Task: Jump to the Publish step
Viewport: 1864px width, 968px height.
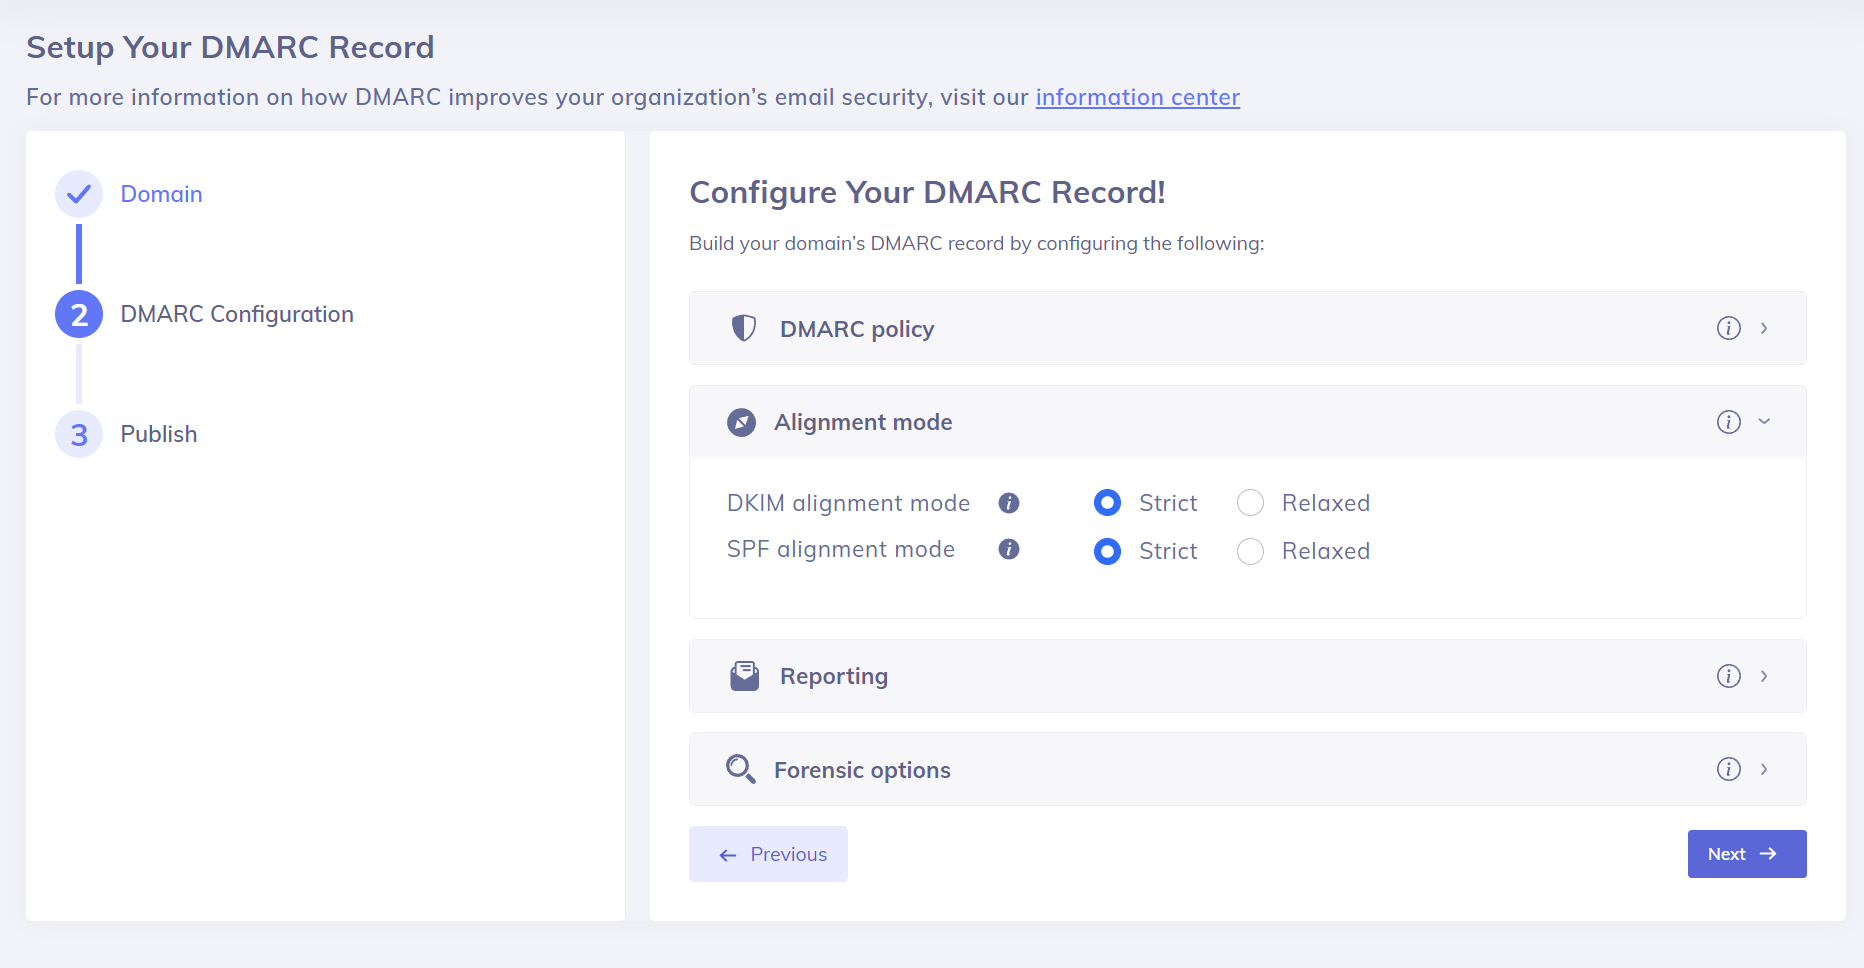Action: [x=158, y=434]
